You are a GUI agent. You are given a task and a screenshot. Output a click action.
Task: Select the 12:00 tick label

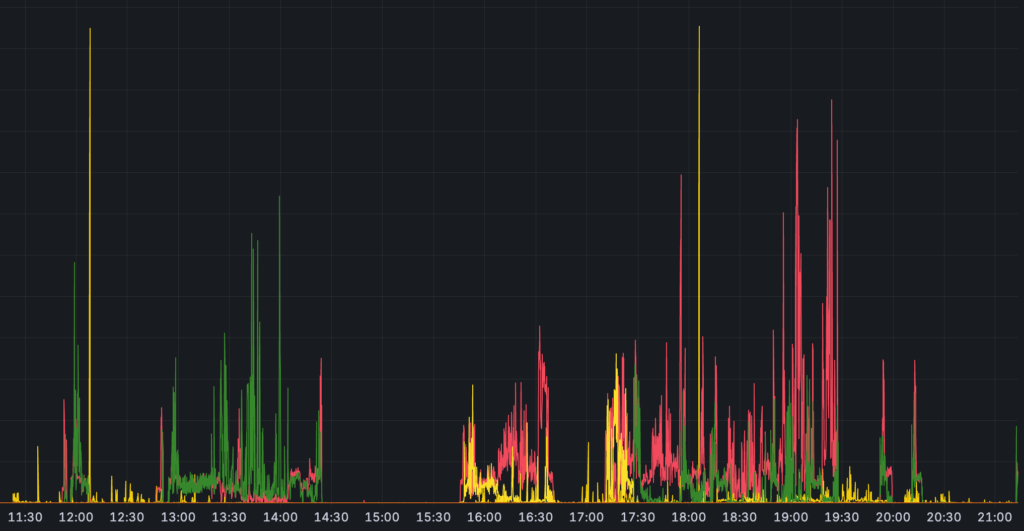coord(76,517)
